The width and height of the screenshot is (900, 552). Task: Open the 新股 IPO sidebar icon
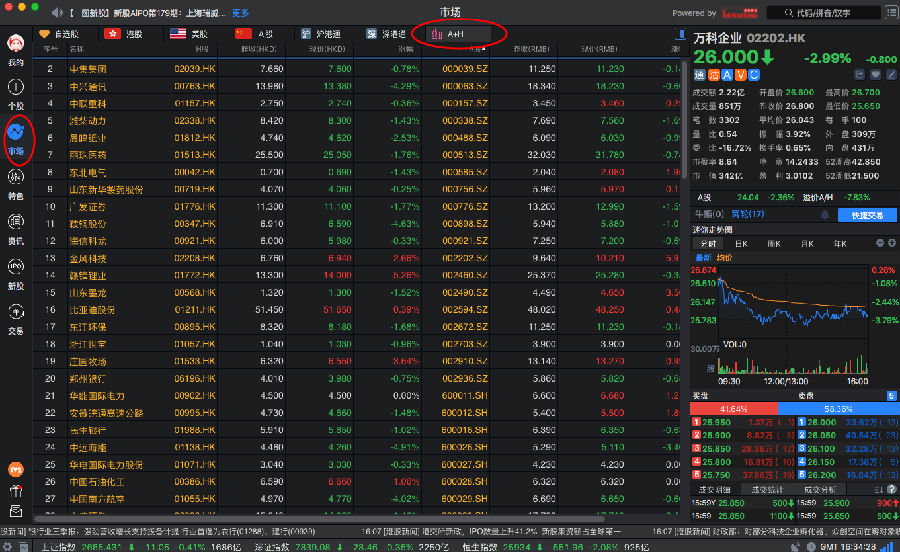[x=15, y=266]
